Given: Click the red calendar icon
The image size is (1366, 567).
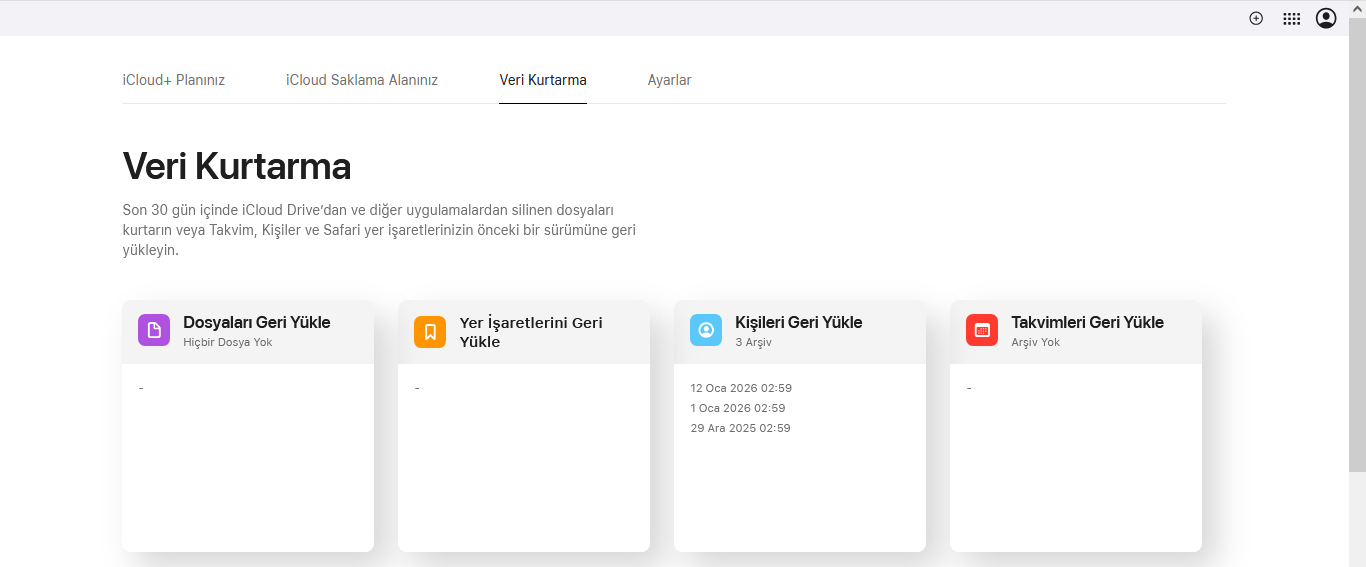Looking at the screenshot, I should [982, 331].
